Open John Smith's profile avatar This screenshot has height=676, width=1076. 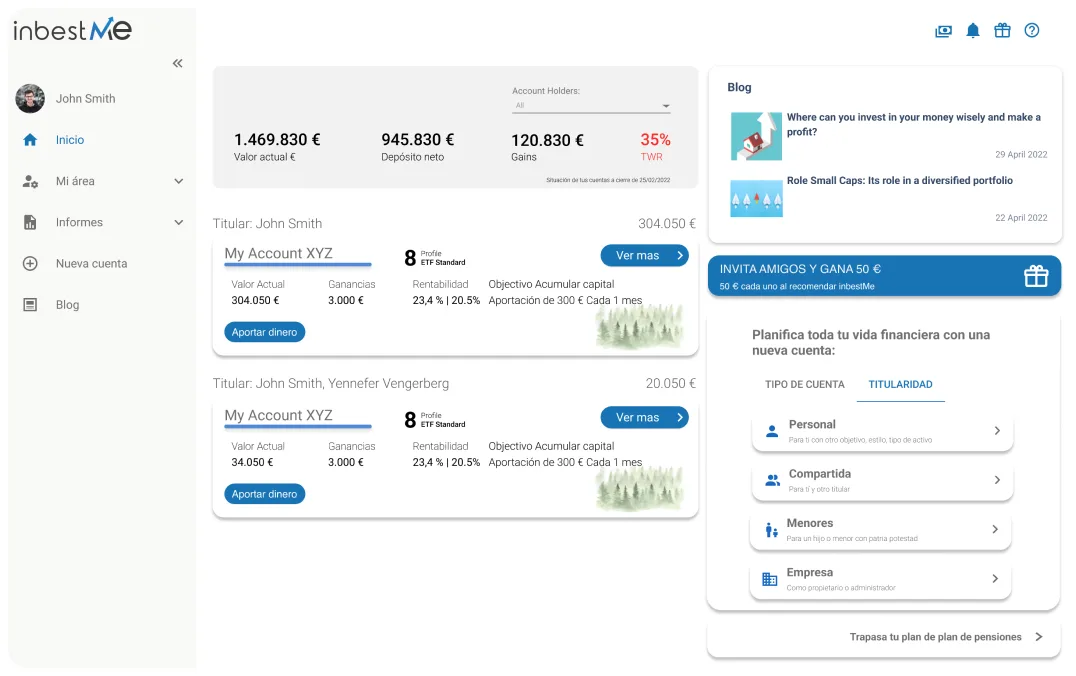coord(30,99)
